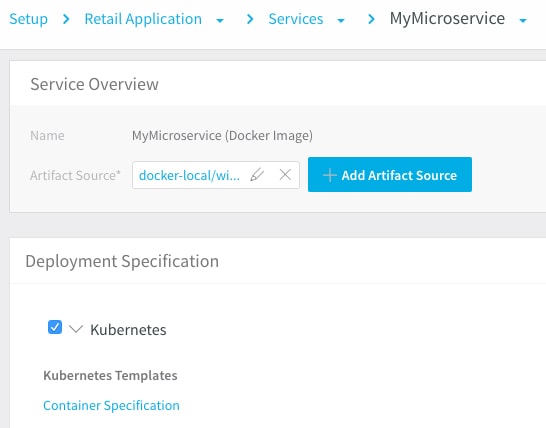This screenshot has height=428, width=546.
Task: Open the Retail Application dropdown caret
Action: 220,21
